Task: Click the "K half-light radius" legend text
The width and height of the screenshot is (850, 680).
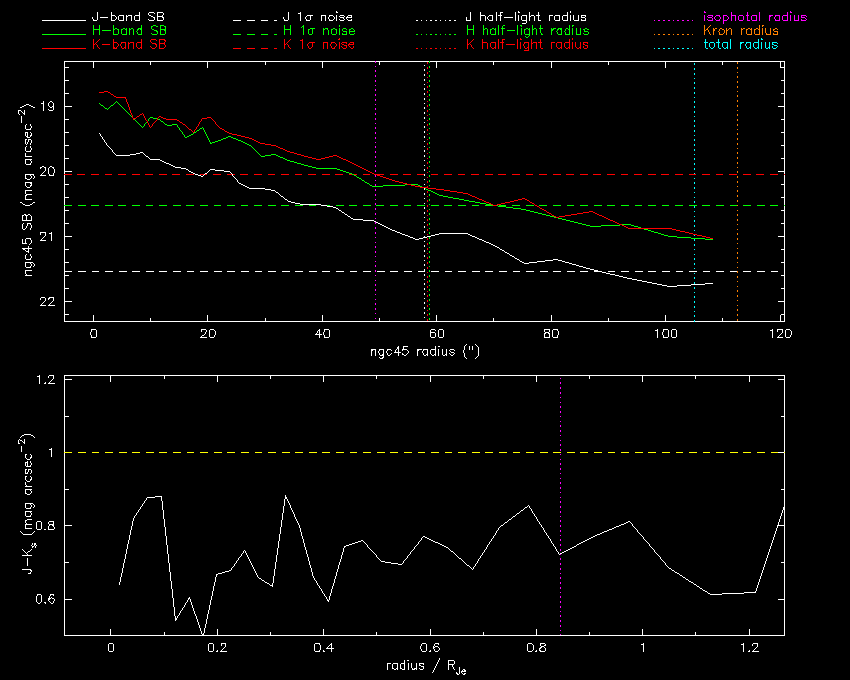Action: pyautogui.click(x=527, y=45)
